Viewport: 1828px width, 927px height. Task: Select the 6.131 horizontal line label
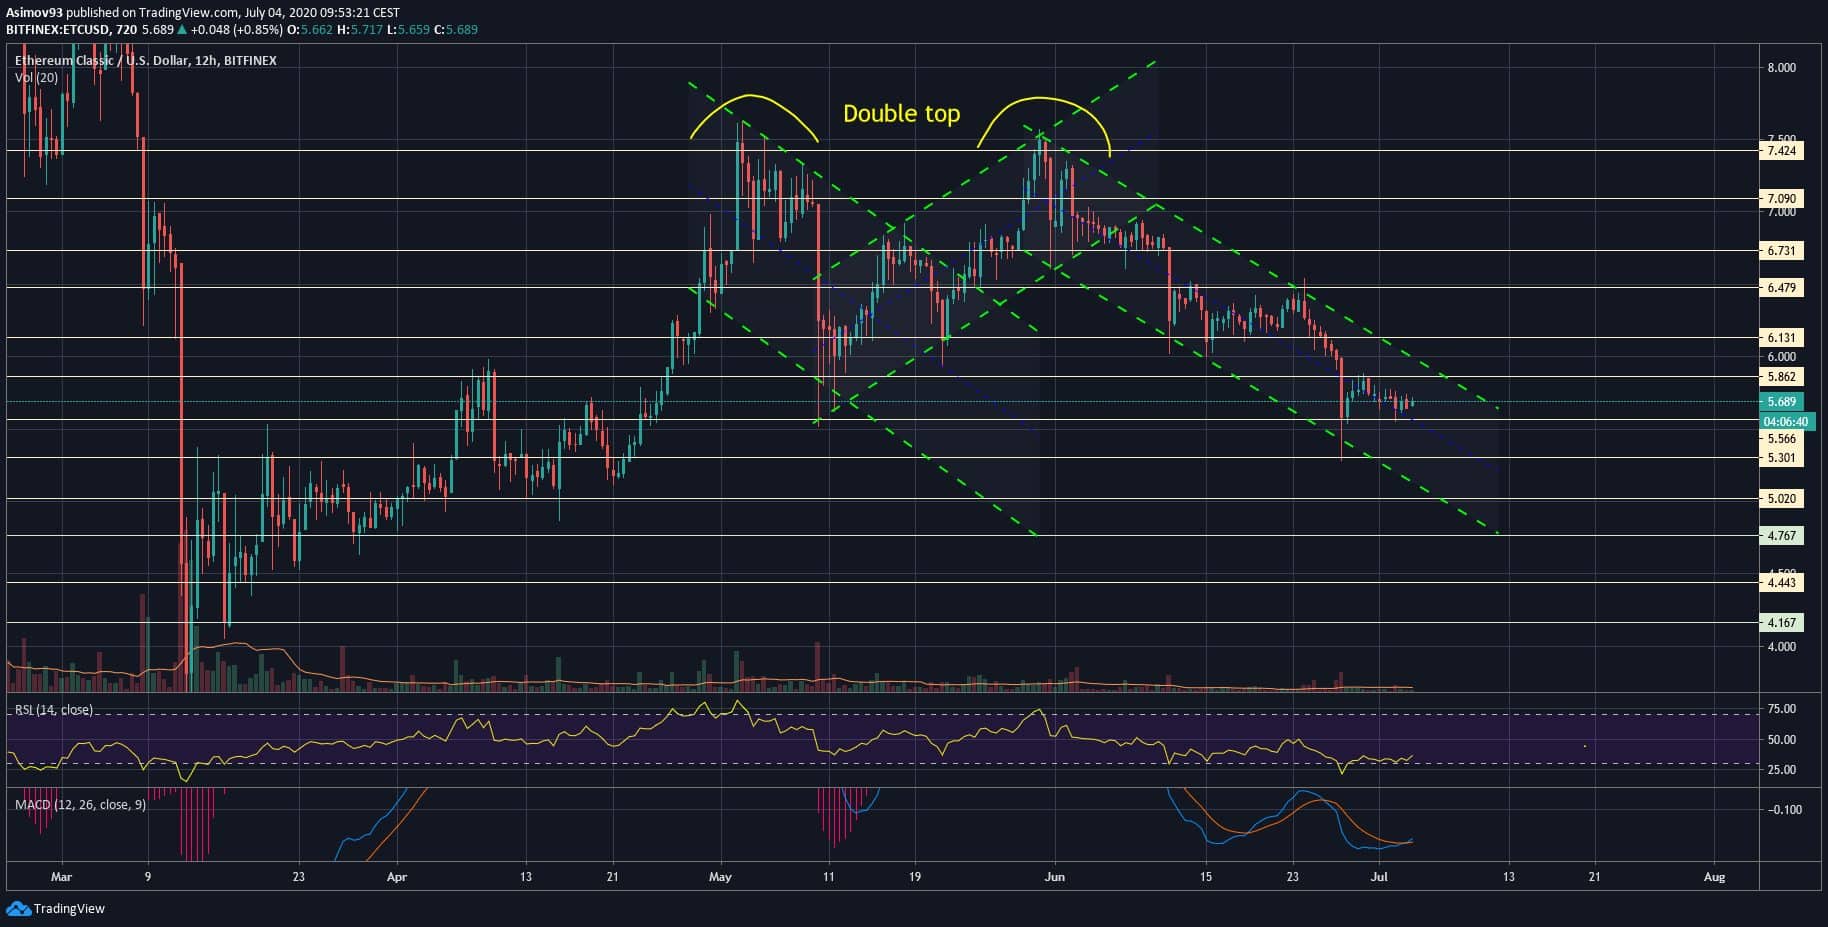[x=1781, y=338]
